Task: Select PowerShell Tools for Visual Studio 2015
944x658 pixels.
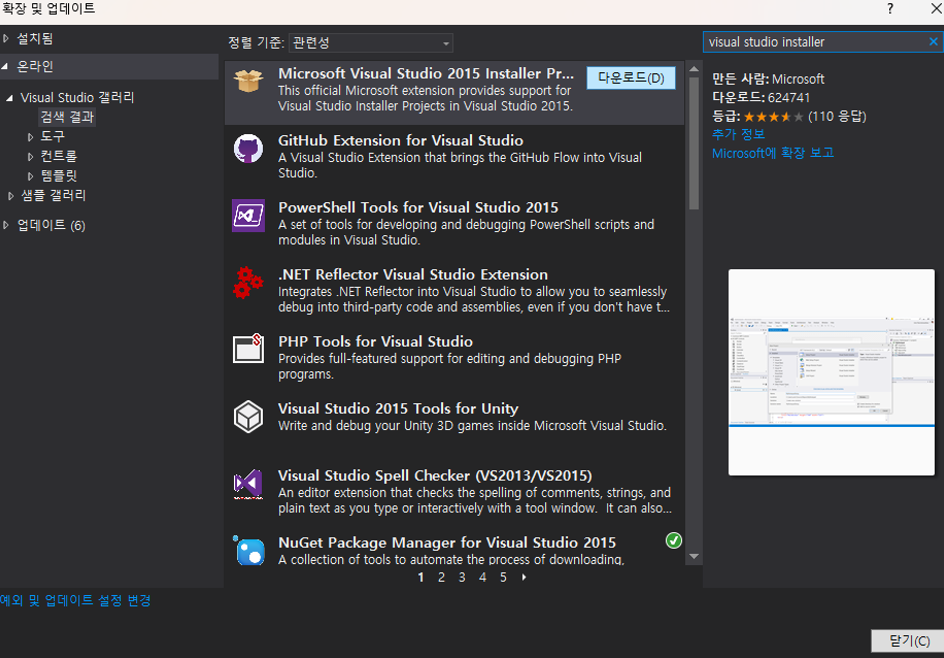Action: (x=418, y=208)
